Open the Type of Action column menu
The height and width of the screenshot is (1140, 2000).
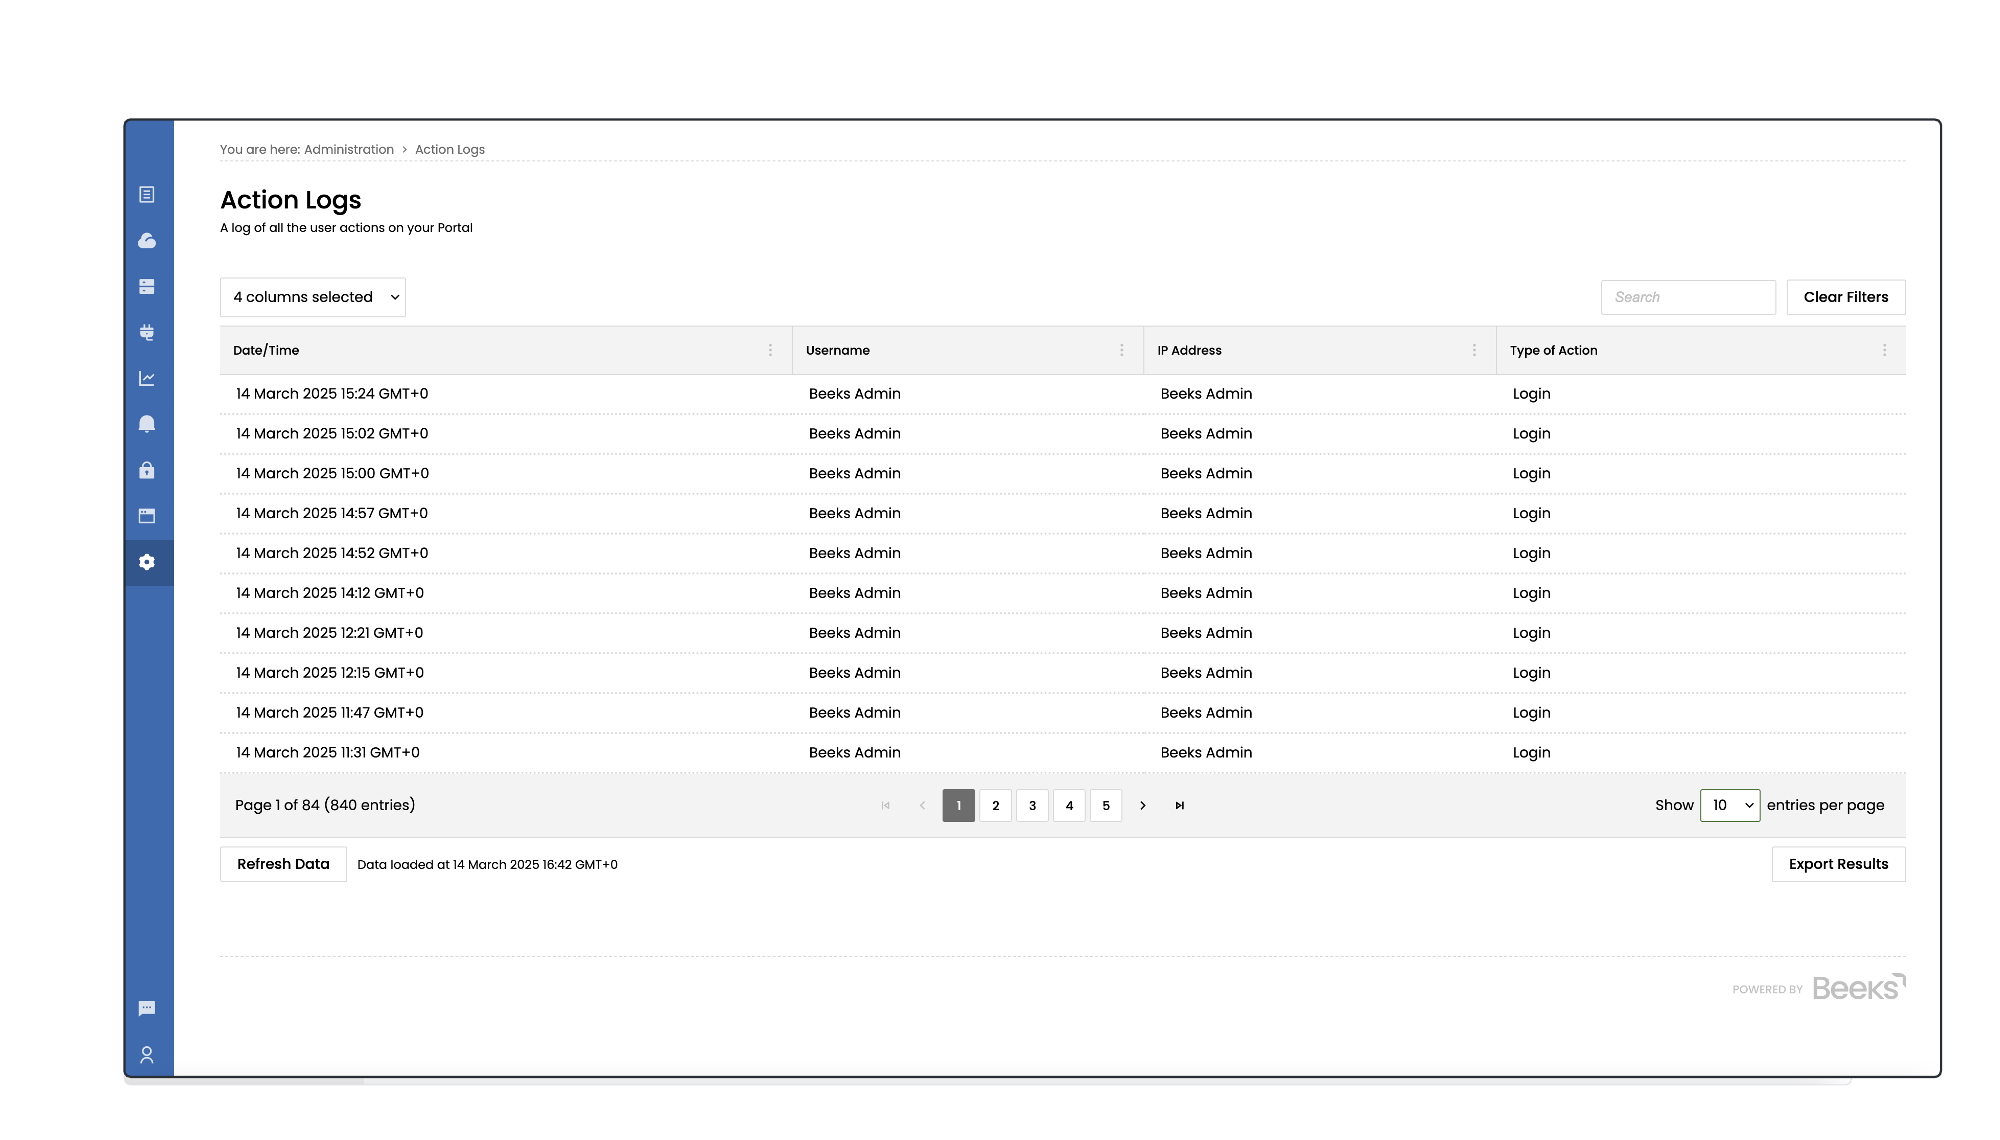coord(1884,350)
